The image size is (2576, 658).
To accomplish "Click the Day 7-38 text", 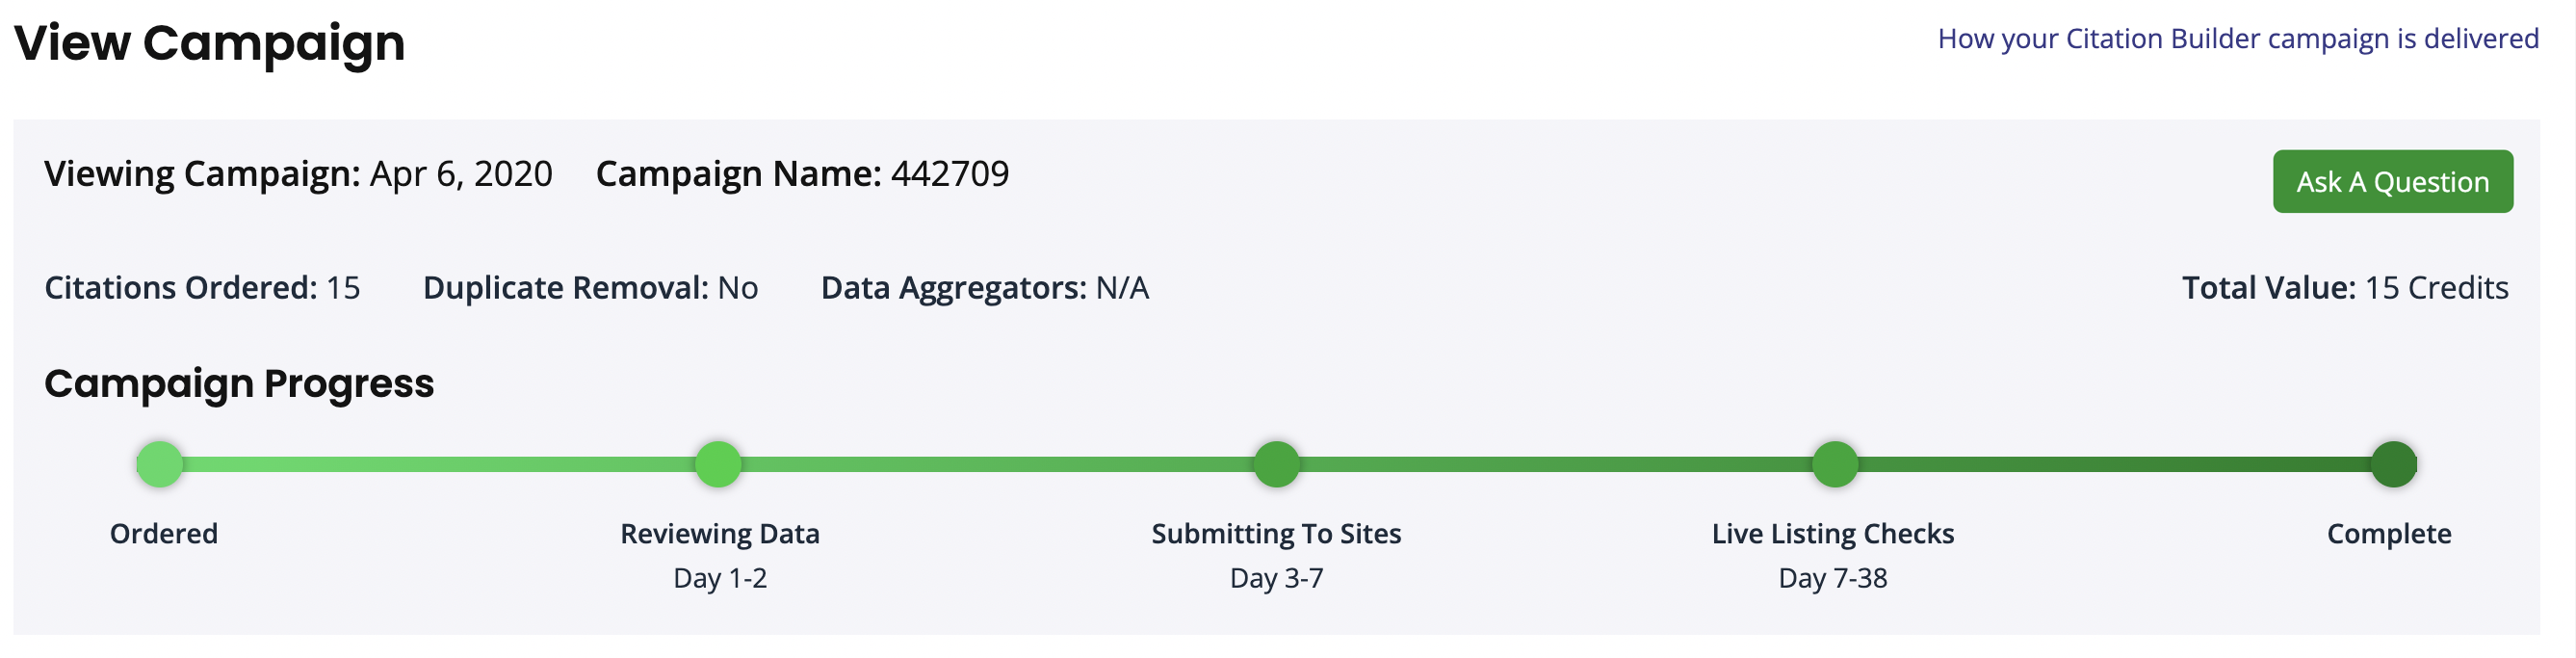I will (1832, 578).
